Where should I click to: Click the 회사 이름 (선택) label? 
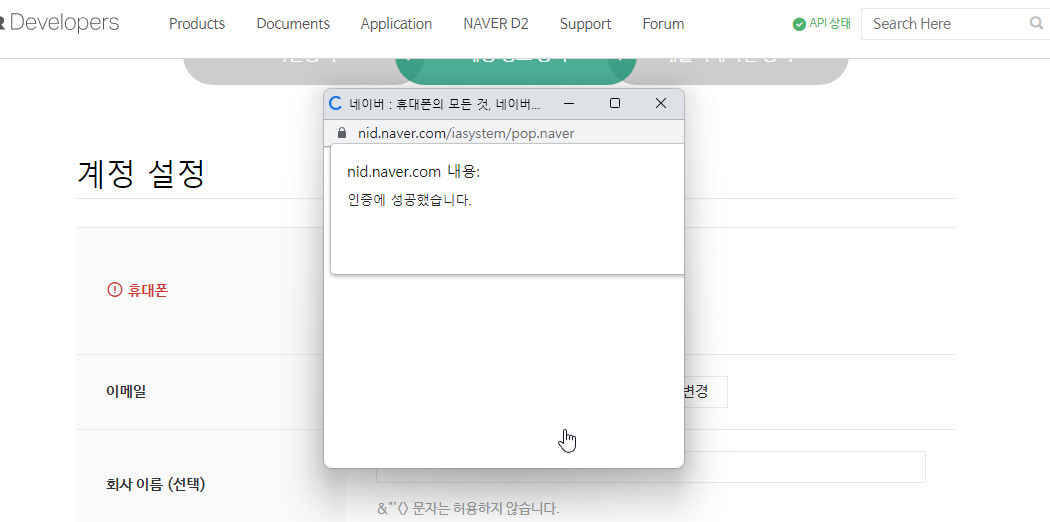tap(155, 484)
